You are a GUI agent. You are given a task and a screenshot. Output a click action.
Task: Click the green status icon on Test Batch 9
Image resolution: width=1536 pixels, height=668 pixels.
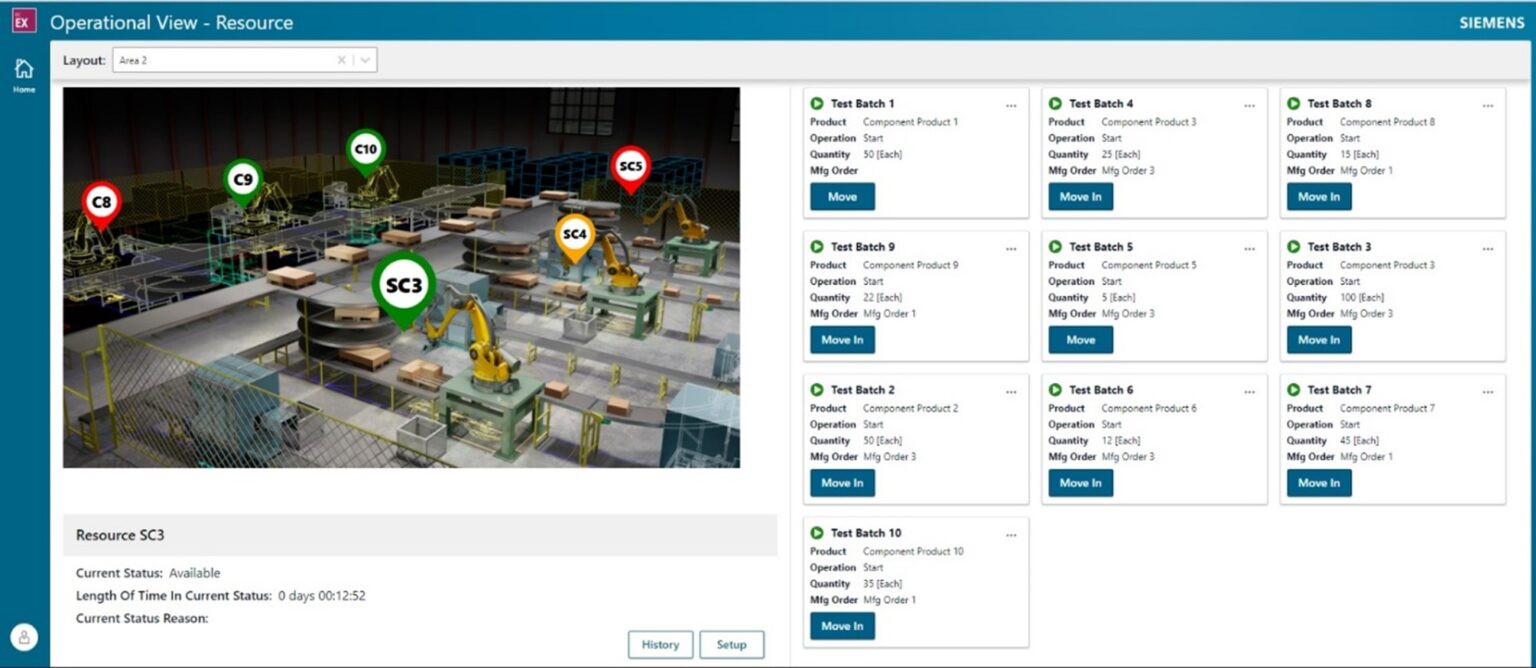tap(816, 246)
